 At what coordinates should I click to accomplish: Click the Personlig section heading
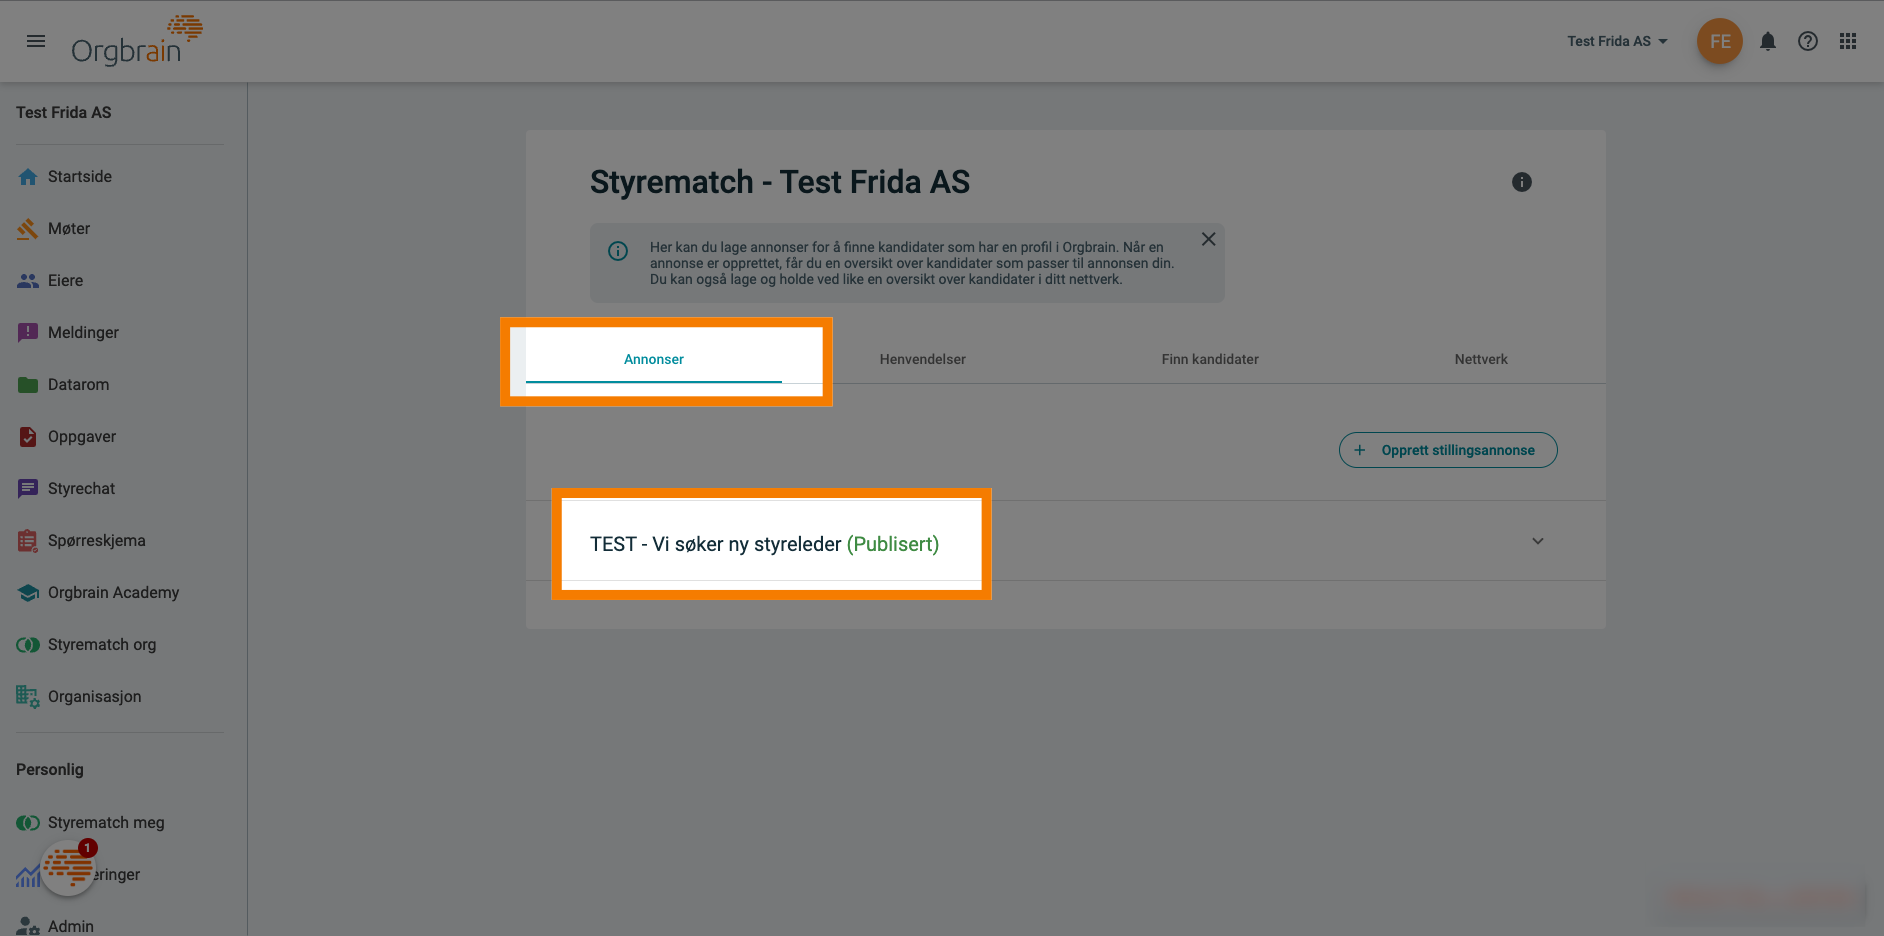click(x=50, y=769)
